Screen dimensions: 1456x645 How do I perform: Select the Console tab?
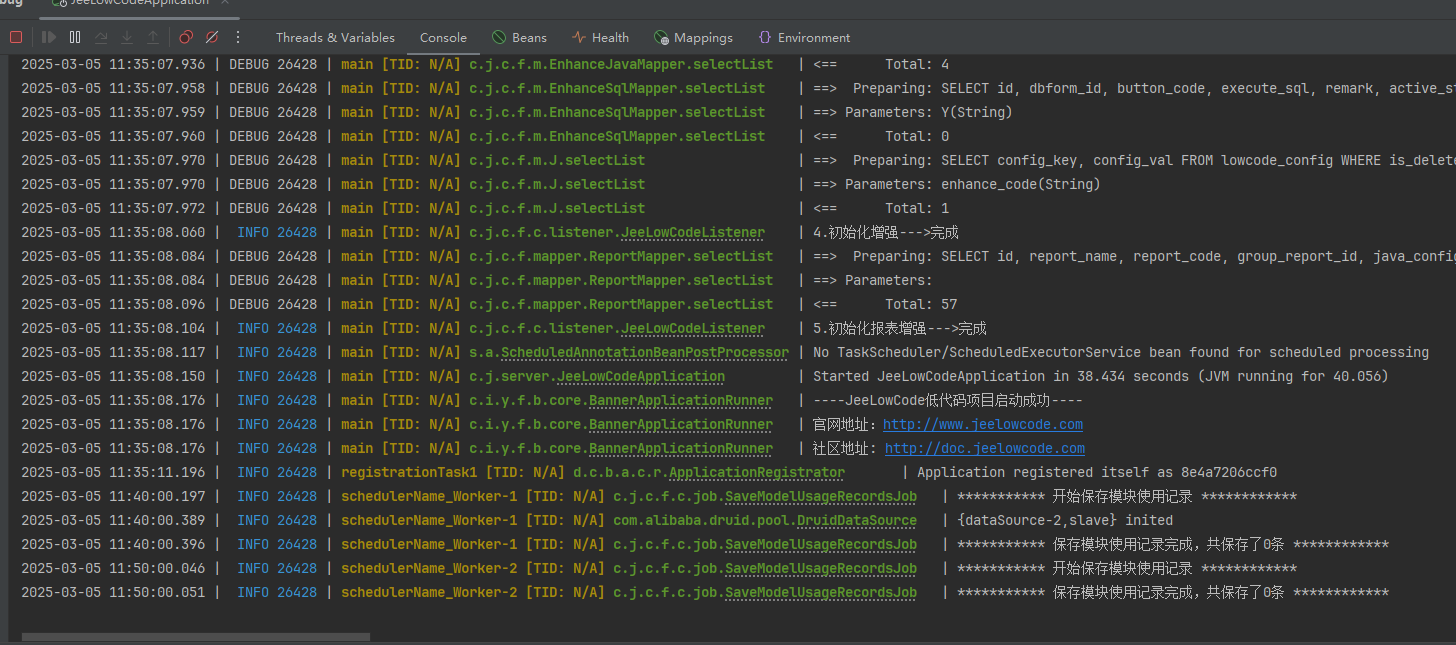click(443, 38)
